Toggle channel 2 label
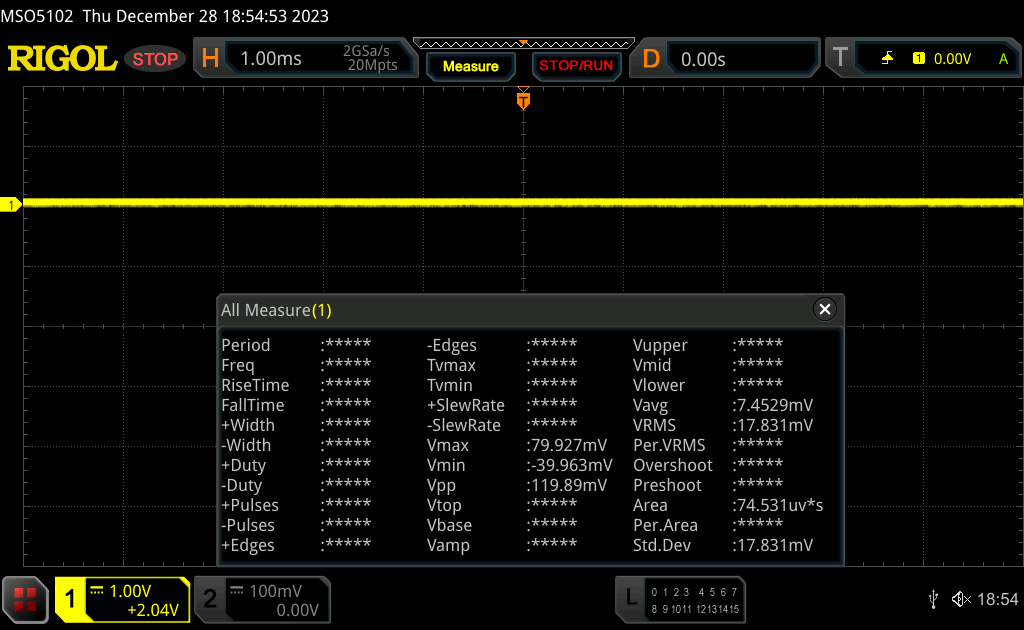The height and width of the screenshot is (630, 1024). click(x=210, y=599)
